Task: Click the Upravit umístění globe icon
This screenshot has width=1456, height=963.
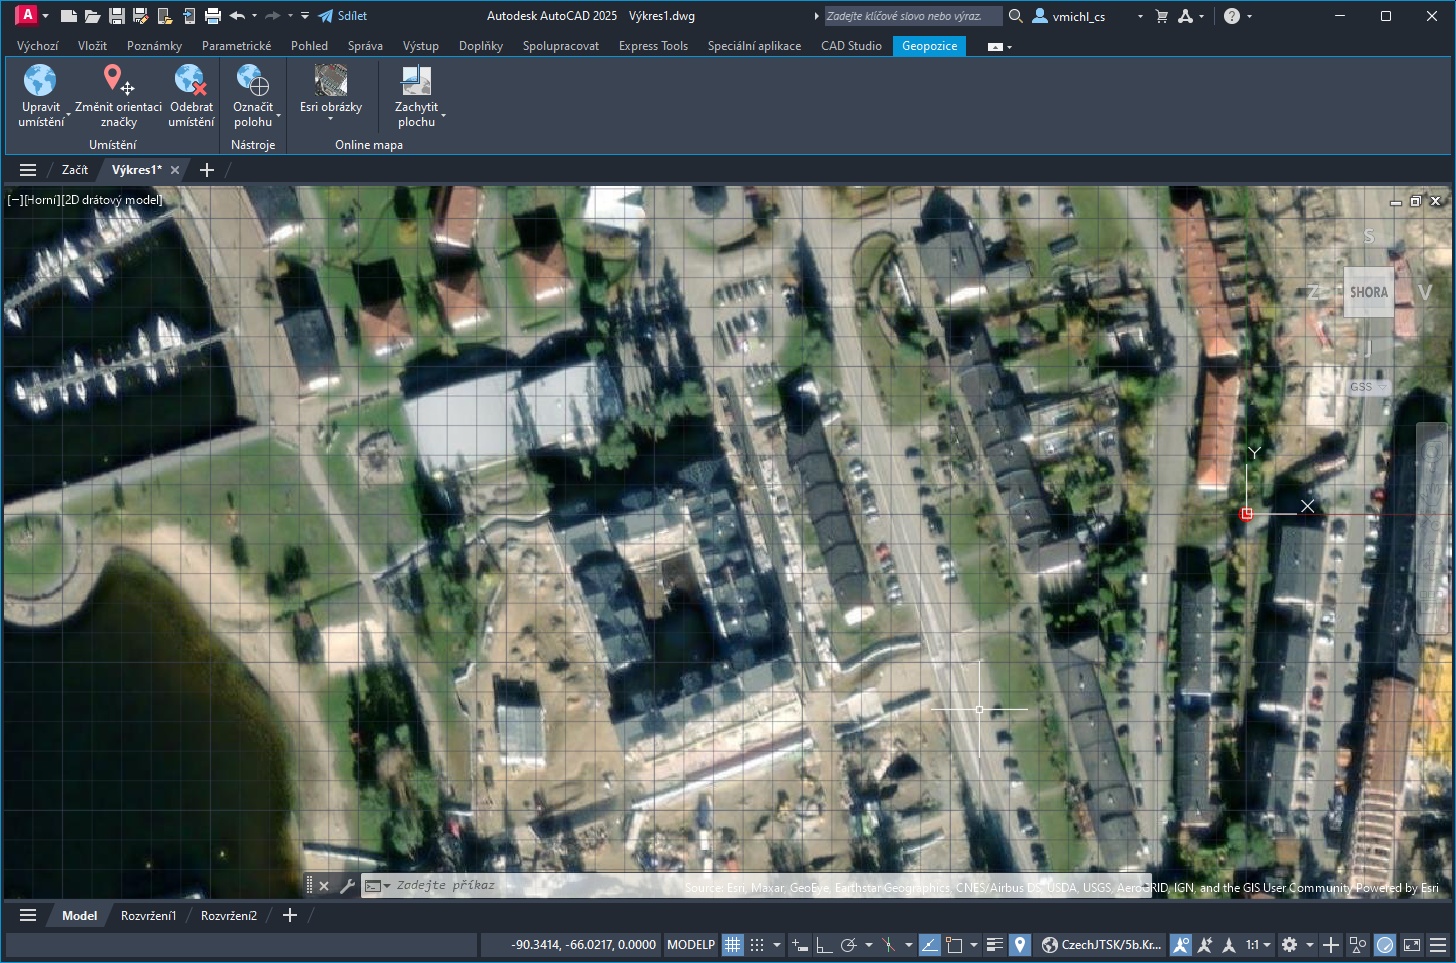Action: coord(40,80)
